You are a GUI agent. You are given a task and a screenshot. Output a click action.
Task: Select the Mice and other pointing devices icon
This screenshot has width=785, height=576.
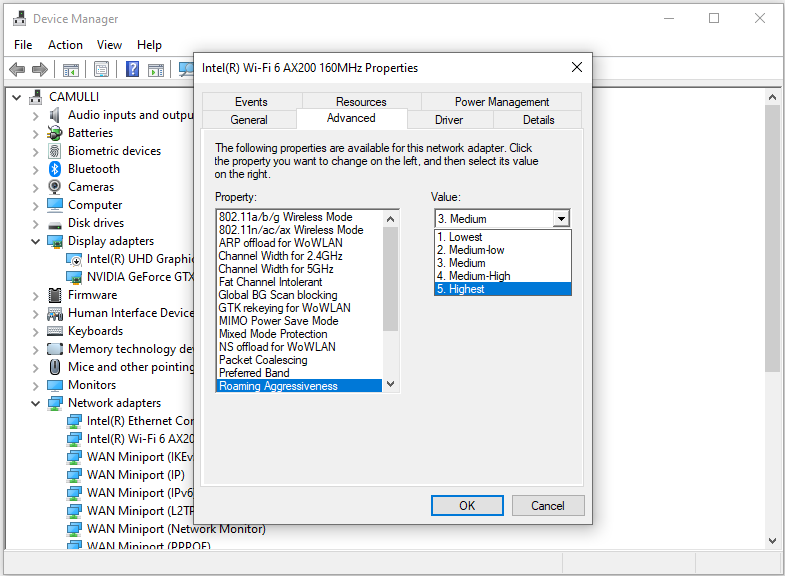tap(55, 367)
